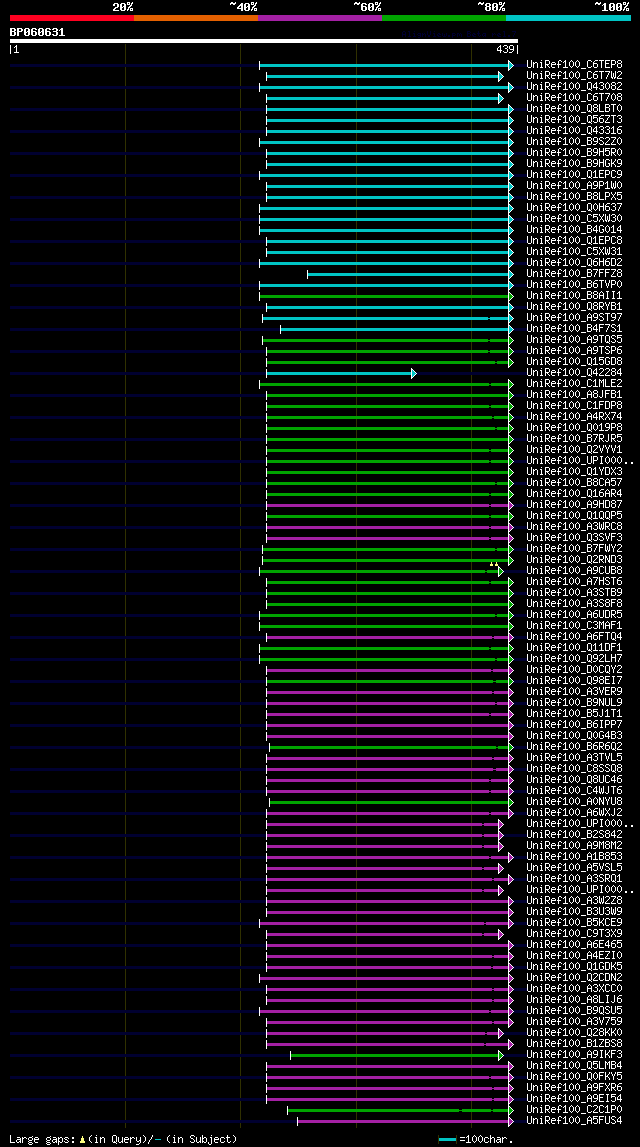Click the green bar for UniRef100_B6R6Q2
The width and height of the screenshot is (640, 1147).
pos(392,748)
